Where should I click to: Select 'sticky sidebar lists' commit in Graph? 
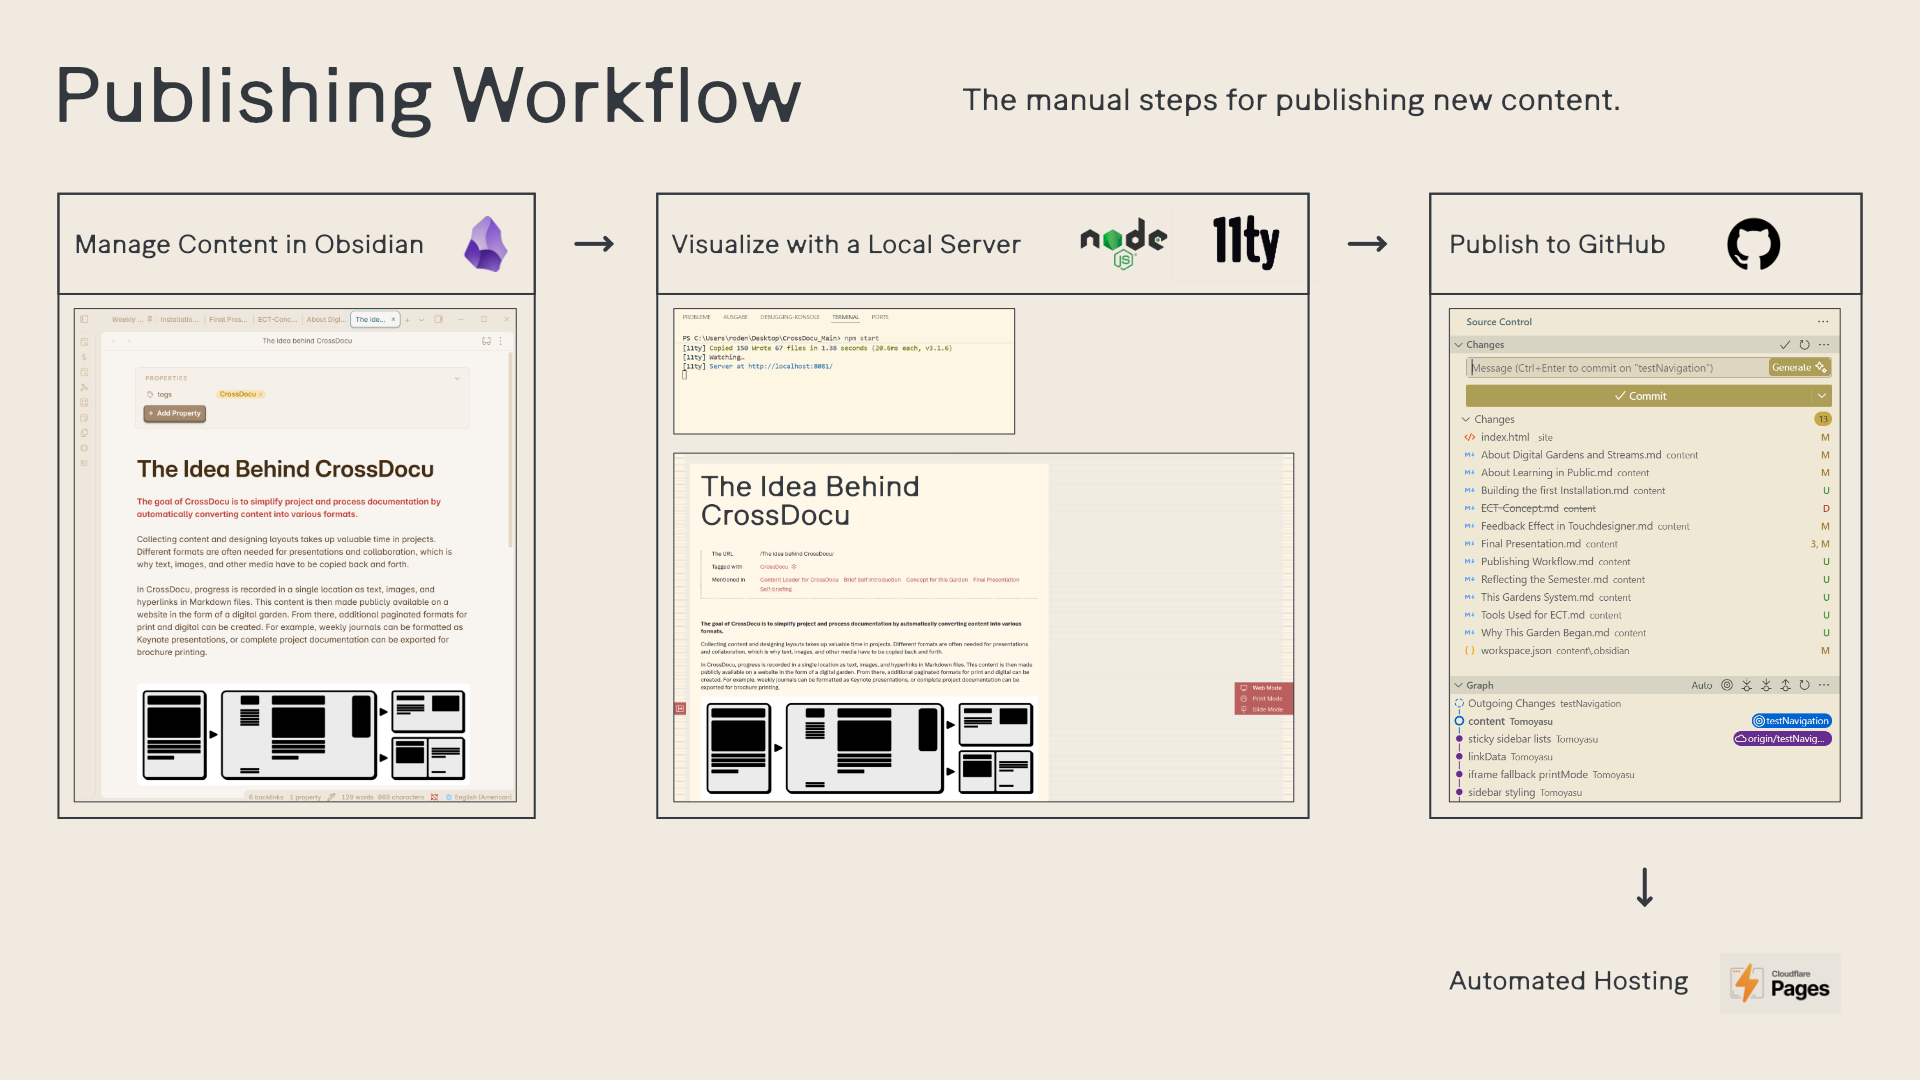click(1509, 739)
